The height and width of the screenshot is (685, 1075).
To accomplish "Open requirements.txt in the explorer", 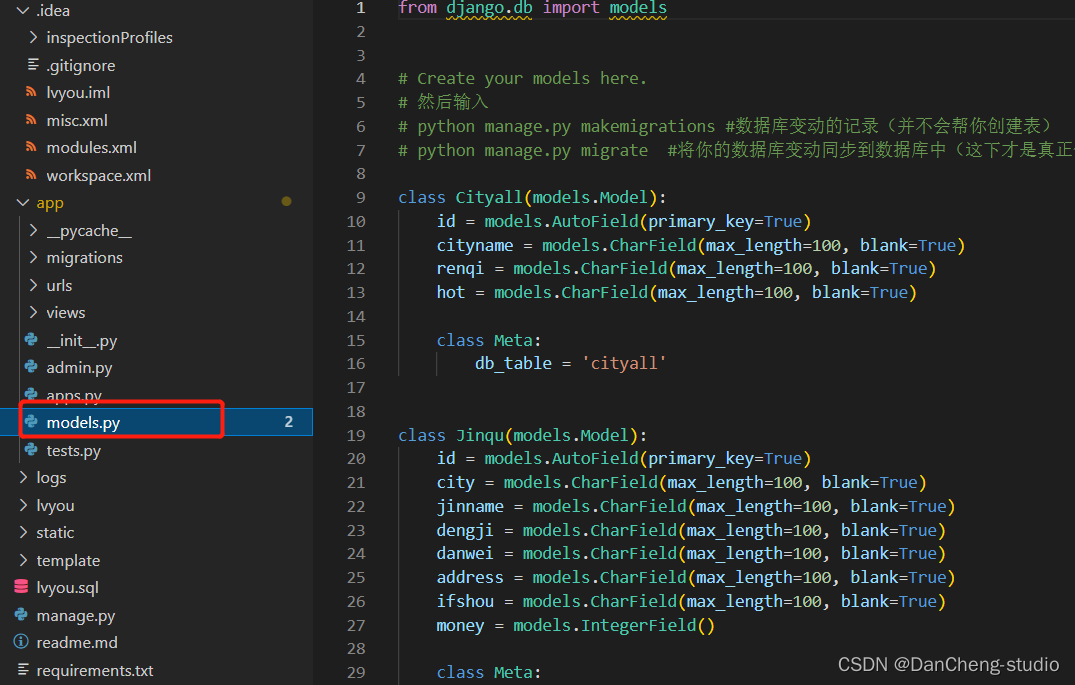I will coord(95,670).
